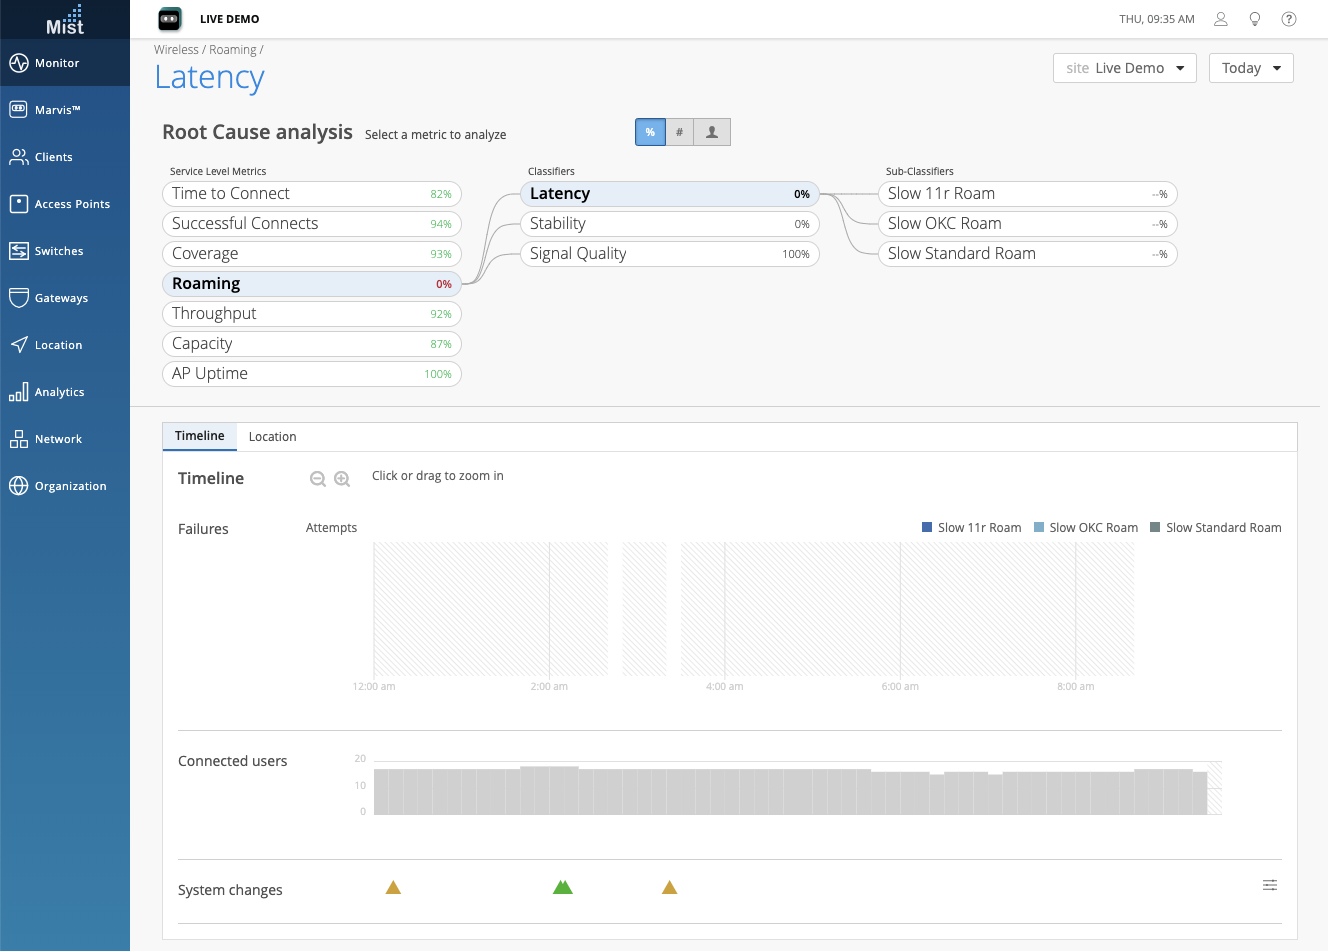Viewport: 1328px width, 951px height.
Task: Click the Roaming breadcrumb link
Action: pyautogui.click(x=233, y=50)
